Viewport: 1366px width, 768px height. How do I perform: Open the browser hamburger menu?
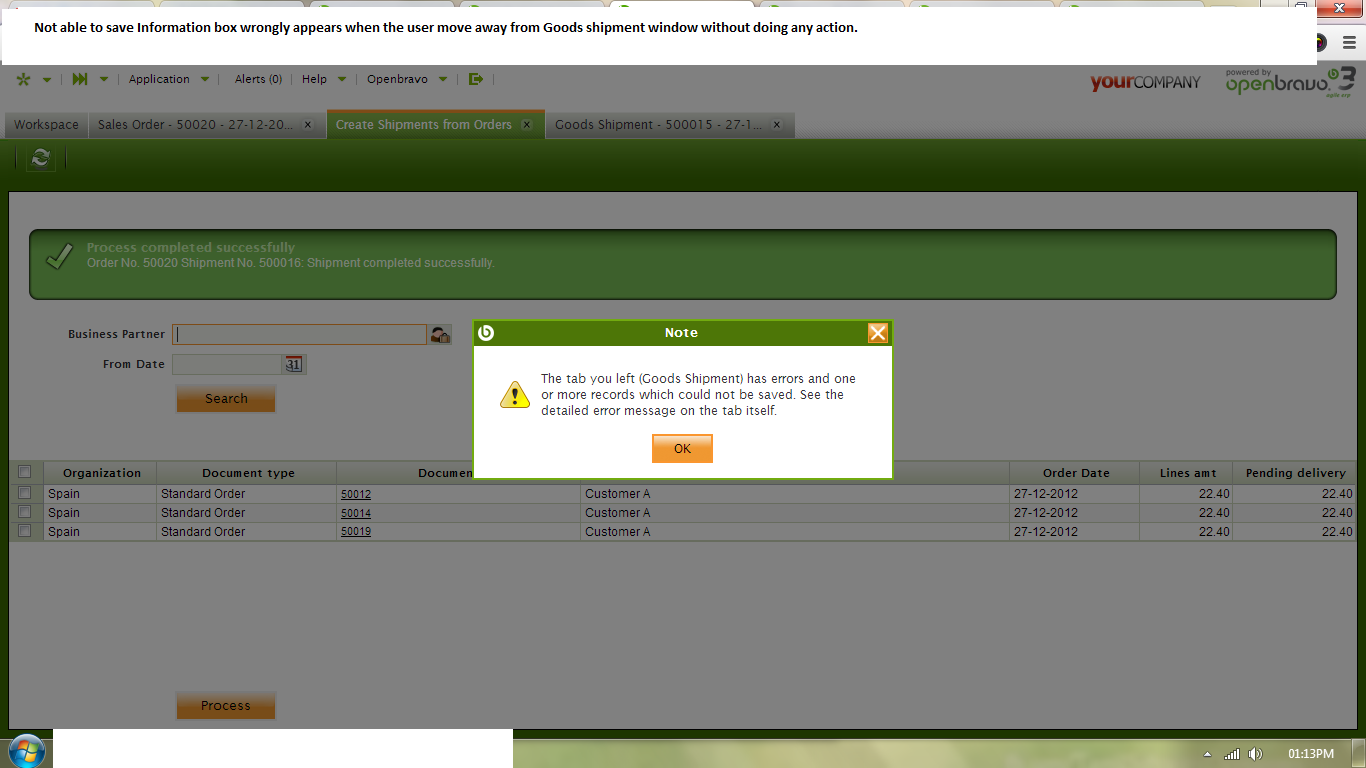pos(1349,43)
